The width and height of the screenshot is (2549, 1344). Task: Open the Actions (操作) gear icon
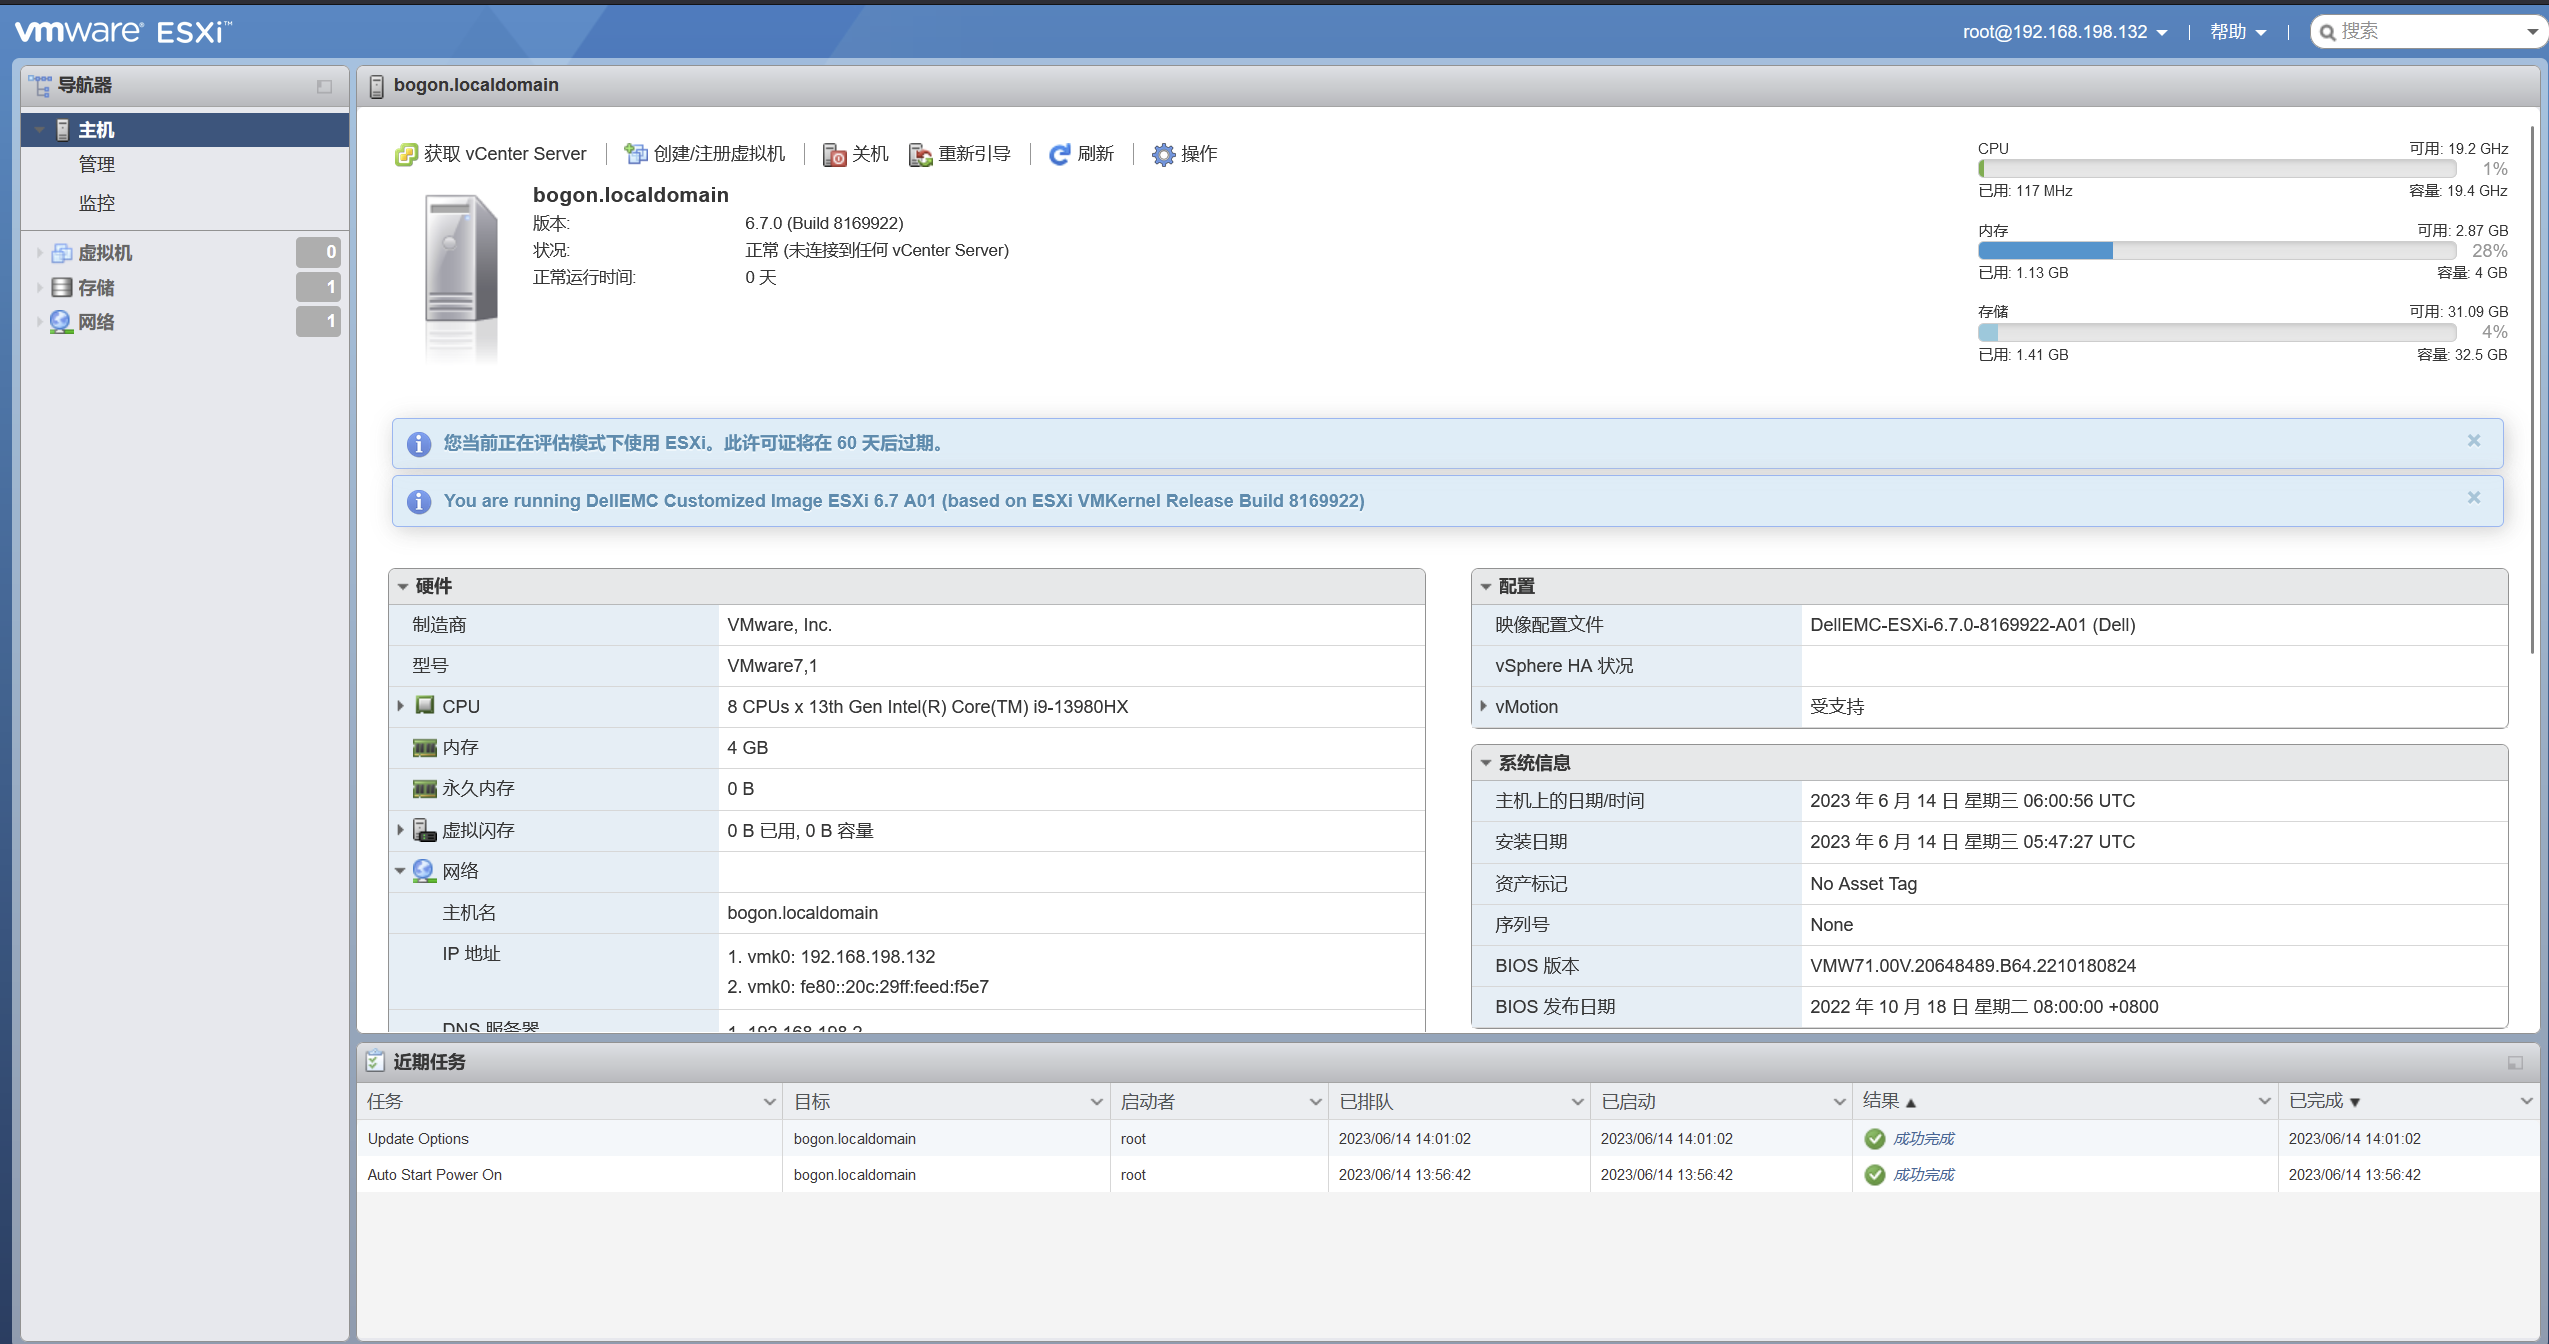pyautogui.click(x=1163, y=154)
